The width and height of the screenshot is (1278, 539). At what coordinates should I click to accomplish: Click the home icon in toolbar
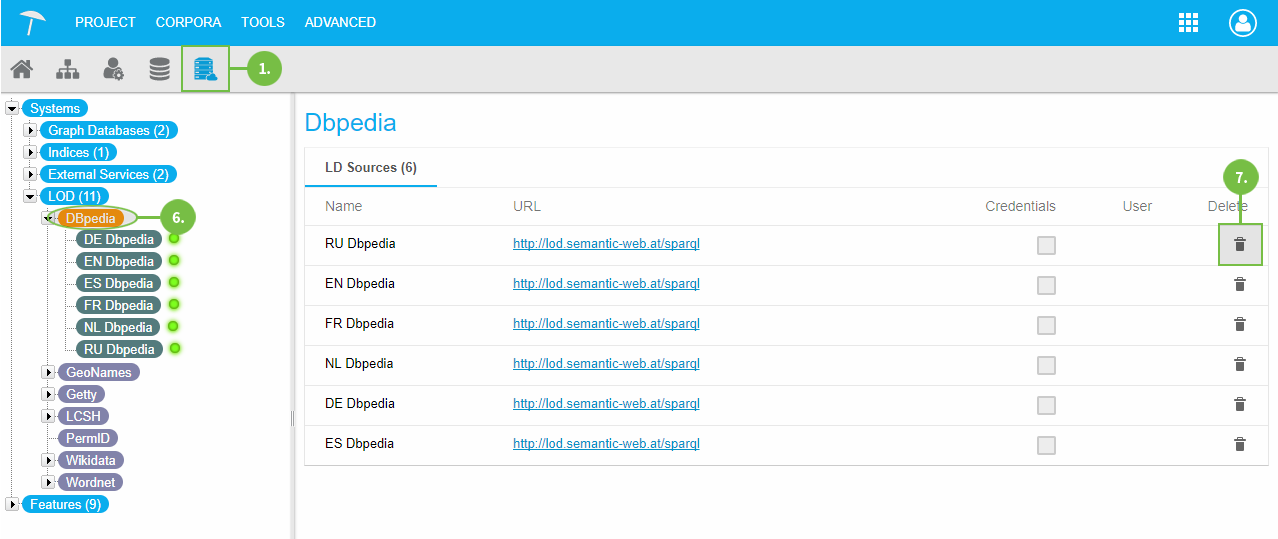(21, 69)
